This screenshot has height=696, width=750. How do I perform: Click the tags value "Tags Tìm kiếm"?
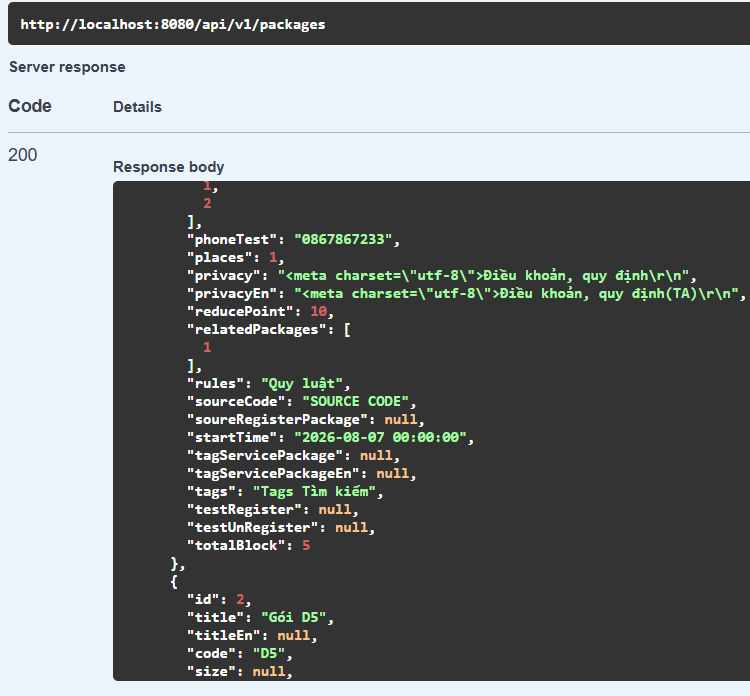point(314,492)
